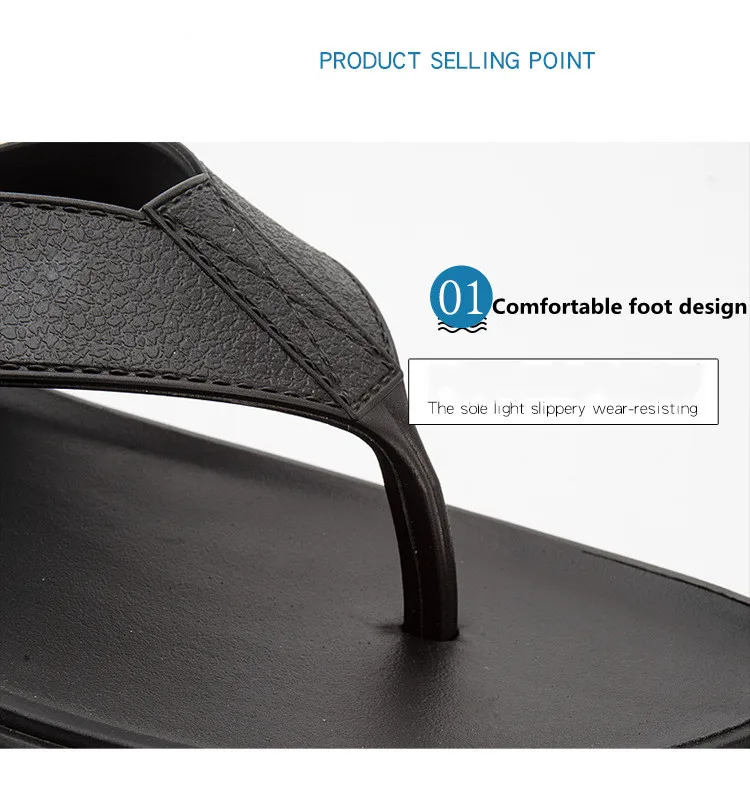This screenshot has width=750, height=795.
Task: Click the word Comfortable in the title
Action: 557,307
